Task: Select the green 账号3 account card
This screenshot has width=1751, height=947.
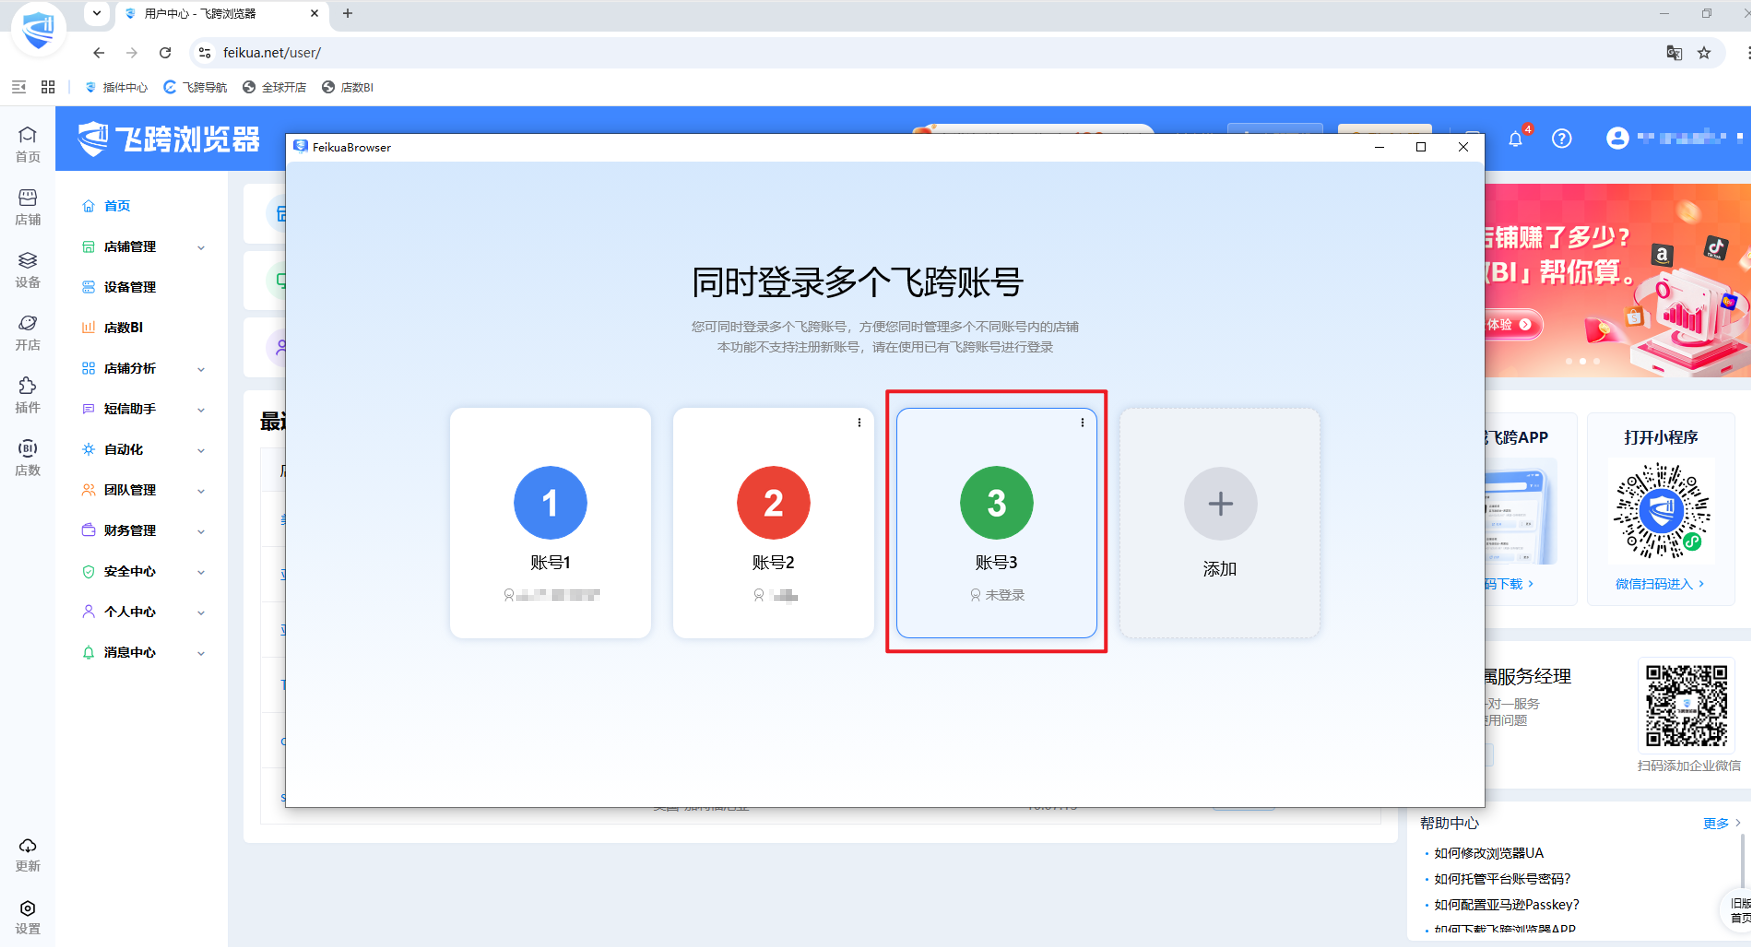Action: pyautogui.click(x=996, y=522)
